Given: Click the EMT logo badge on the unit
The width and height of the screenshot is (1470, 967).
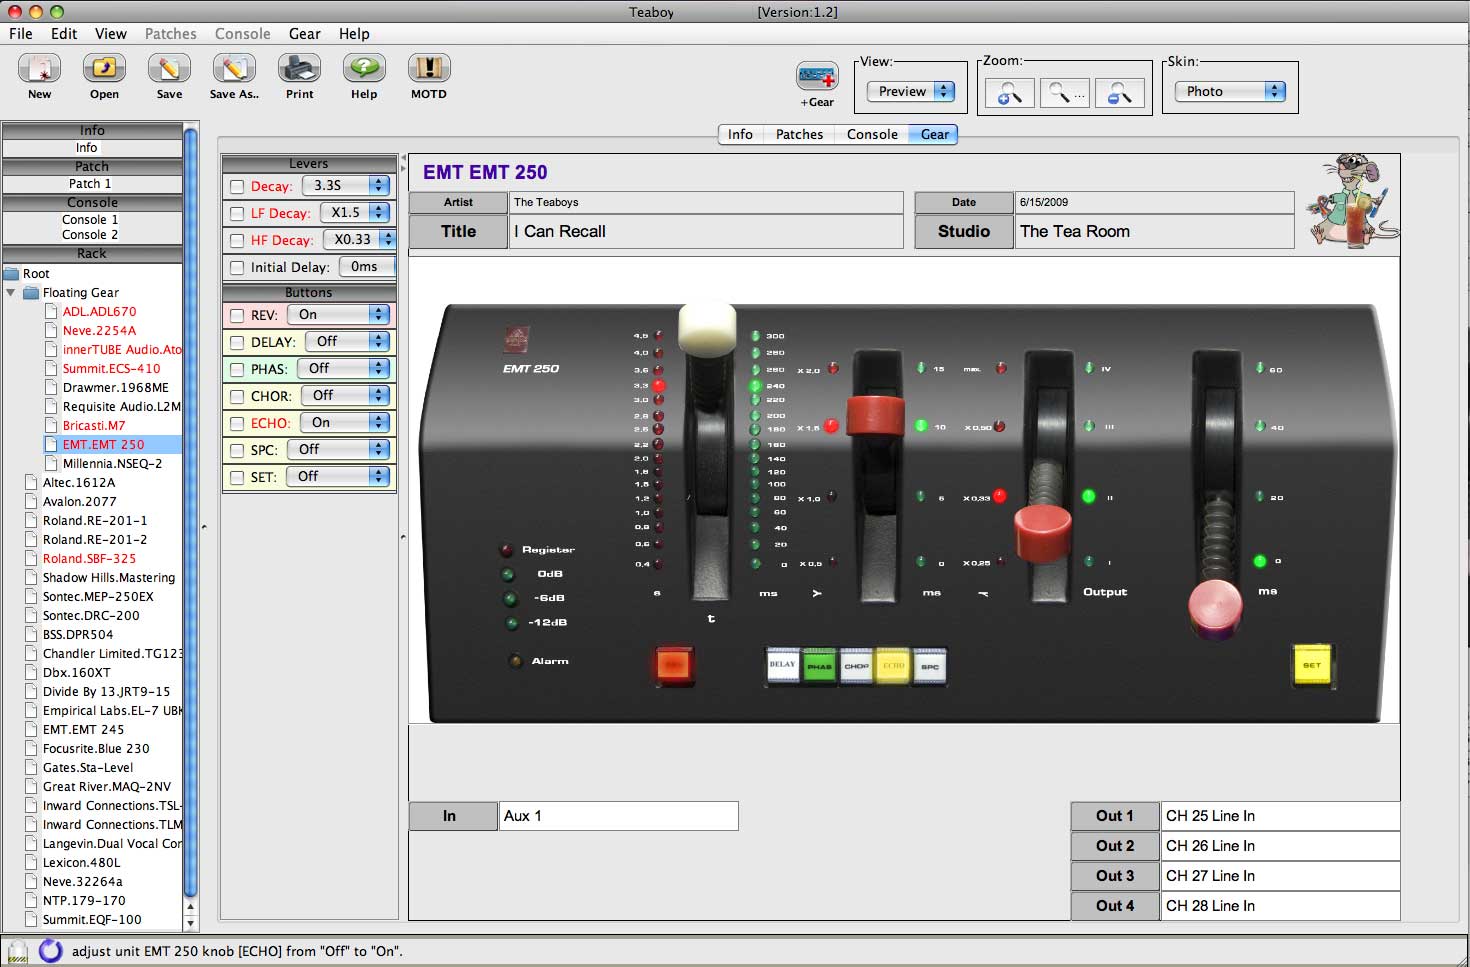Looking at the screenshot, I should (x=516, y=340).
